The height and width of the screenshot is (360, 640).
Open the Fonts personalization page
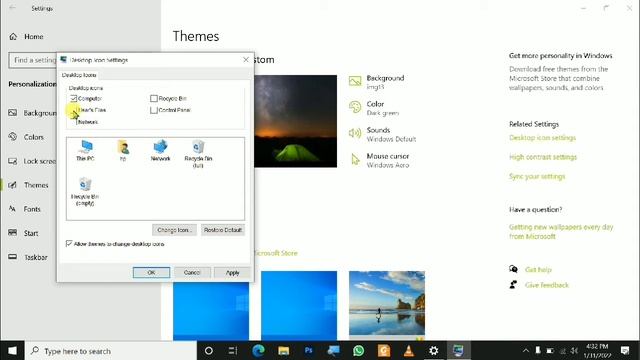(24, 209)
